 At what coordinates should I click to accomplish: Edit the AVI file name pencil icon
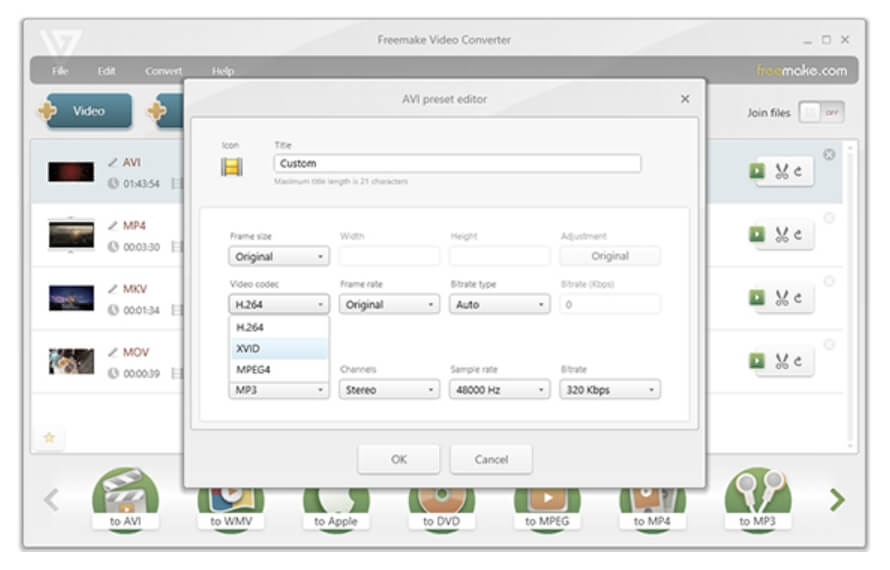(x=113, y=162)
